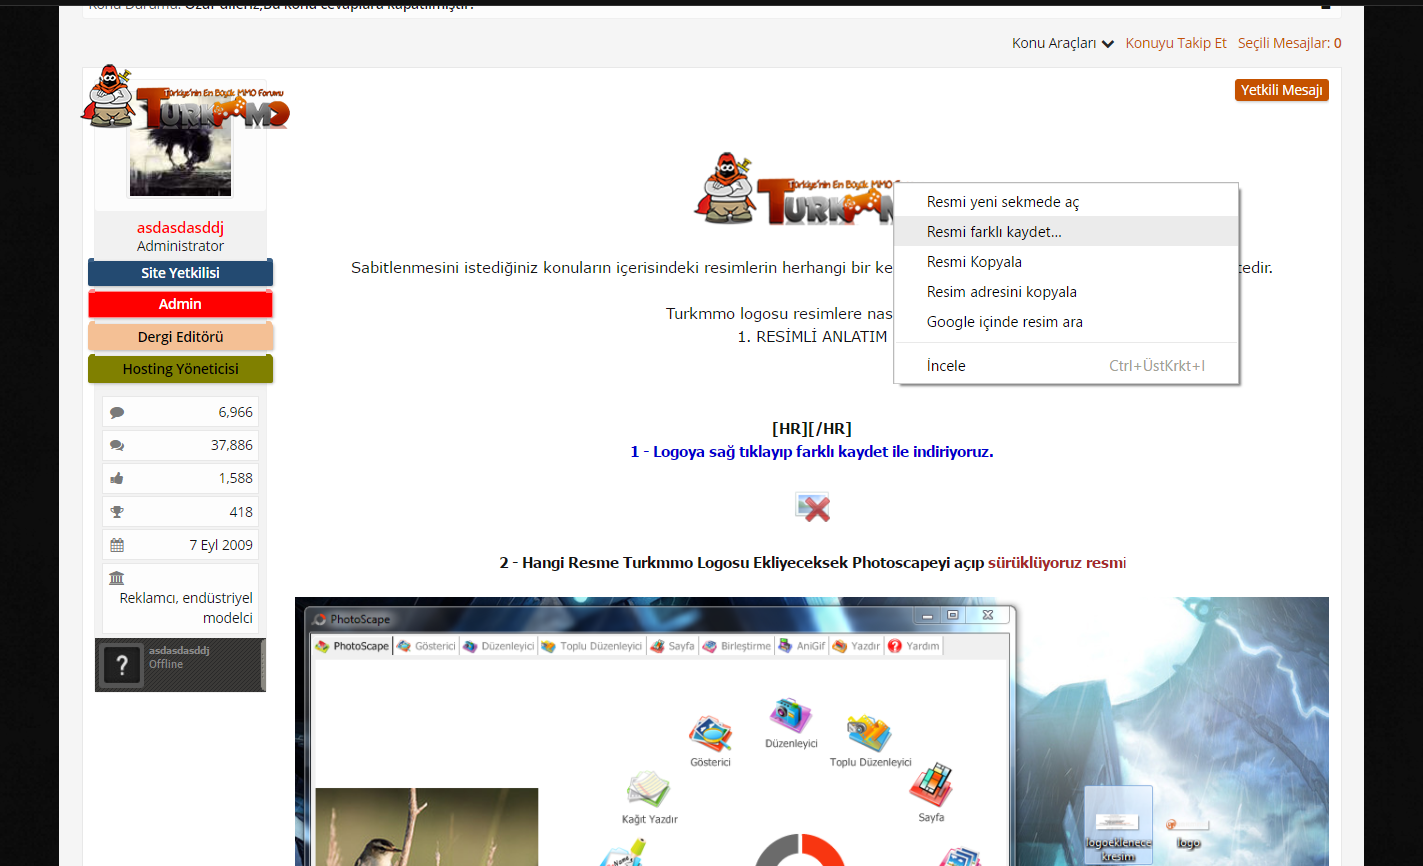The image size is (1423, 866).
Task: Open Toplu Düzenleyici batch editor circle icon
Action: pos(869,734)
